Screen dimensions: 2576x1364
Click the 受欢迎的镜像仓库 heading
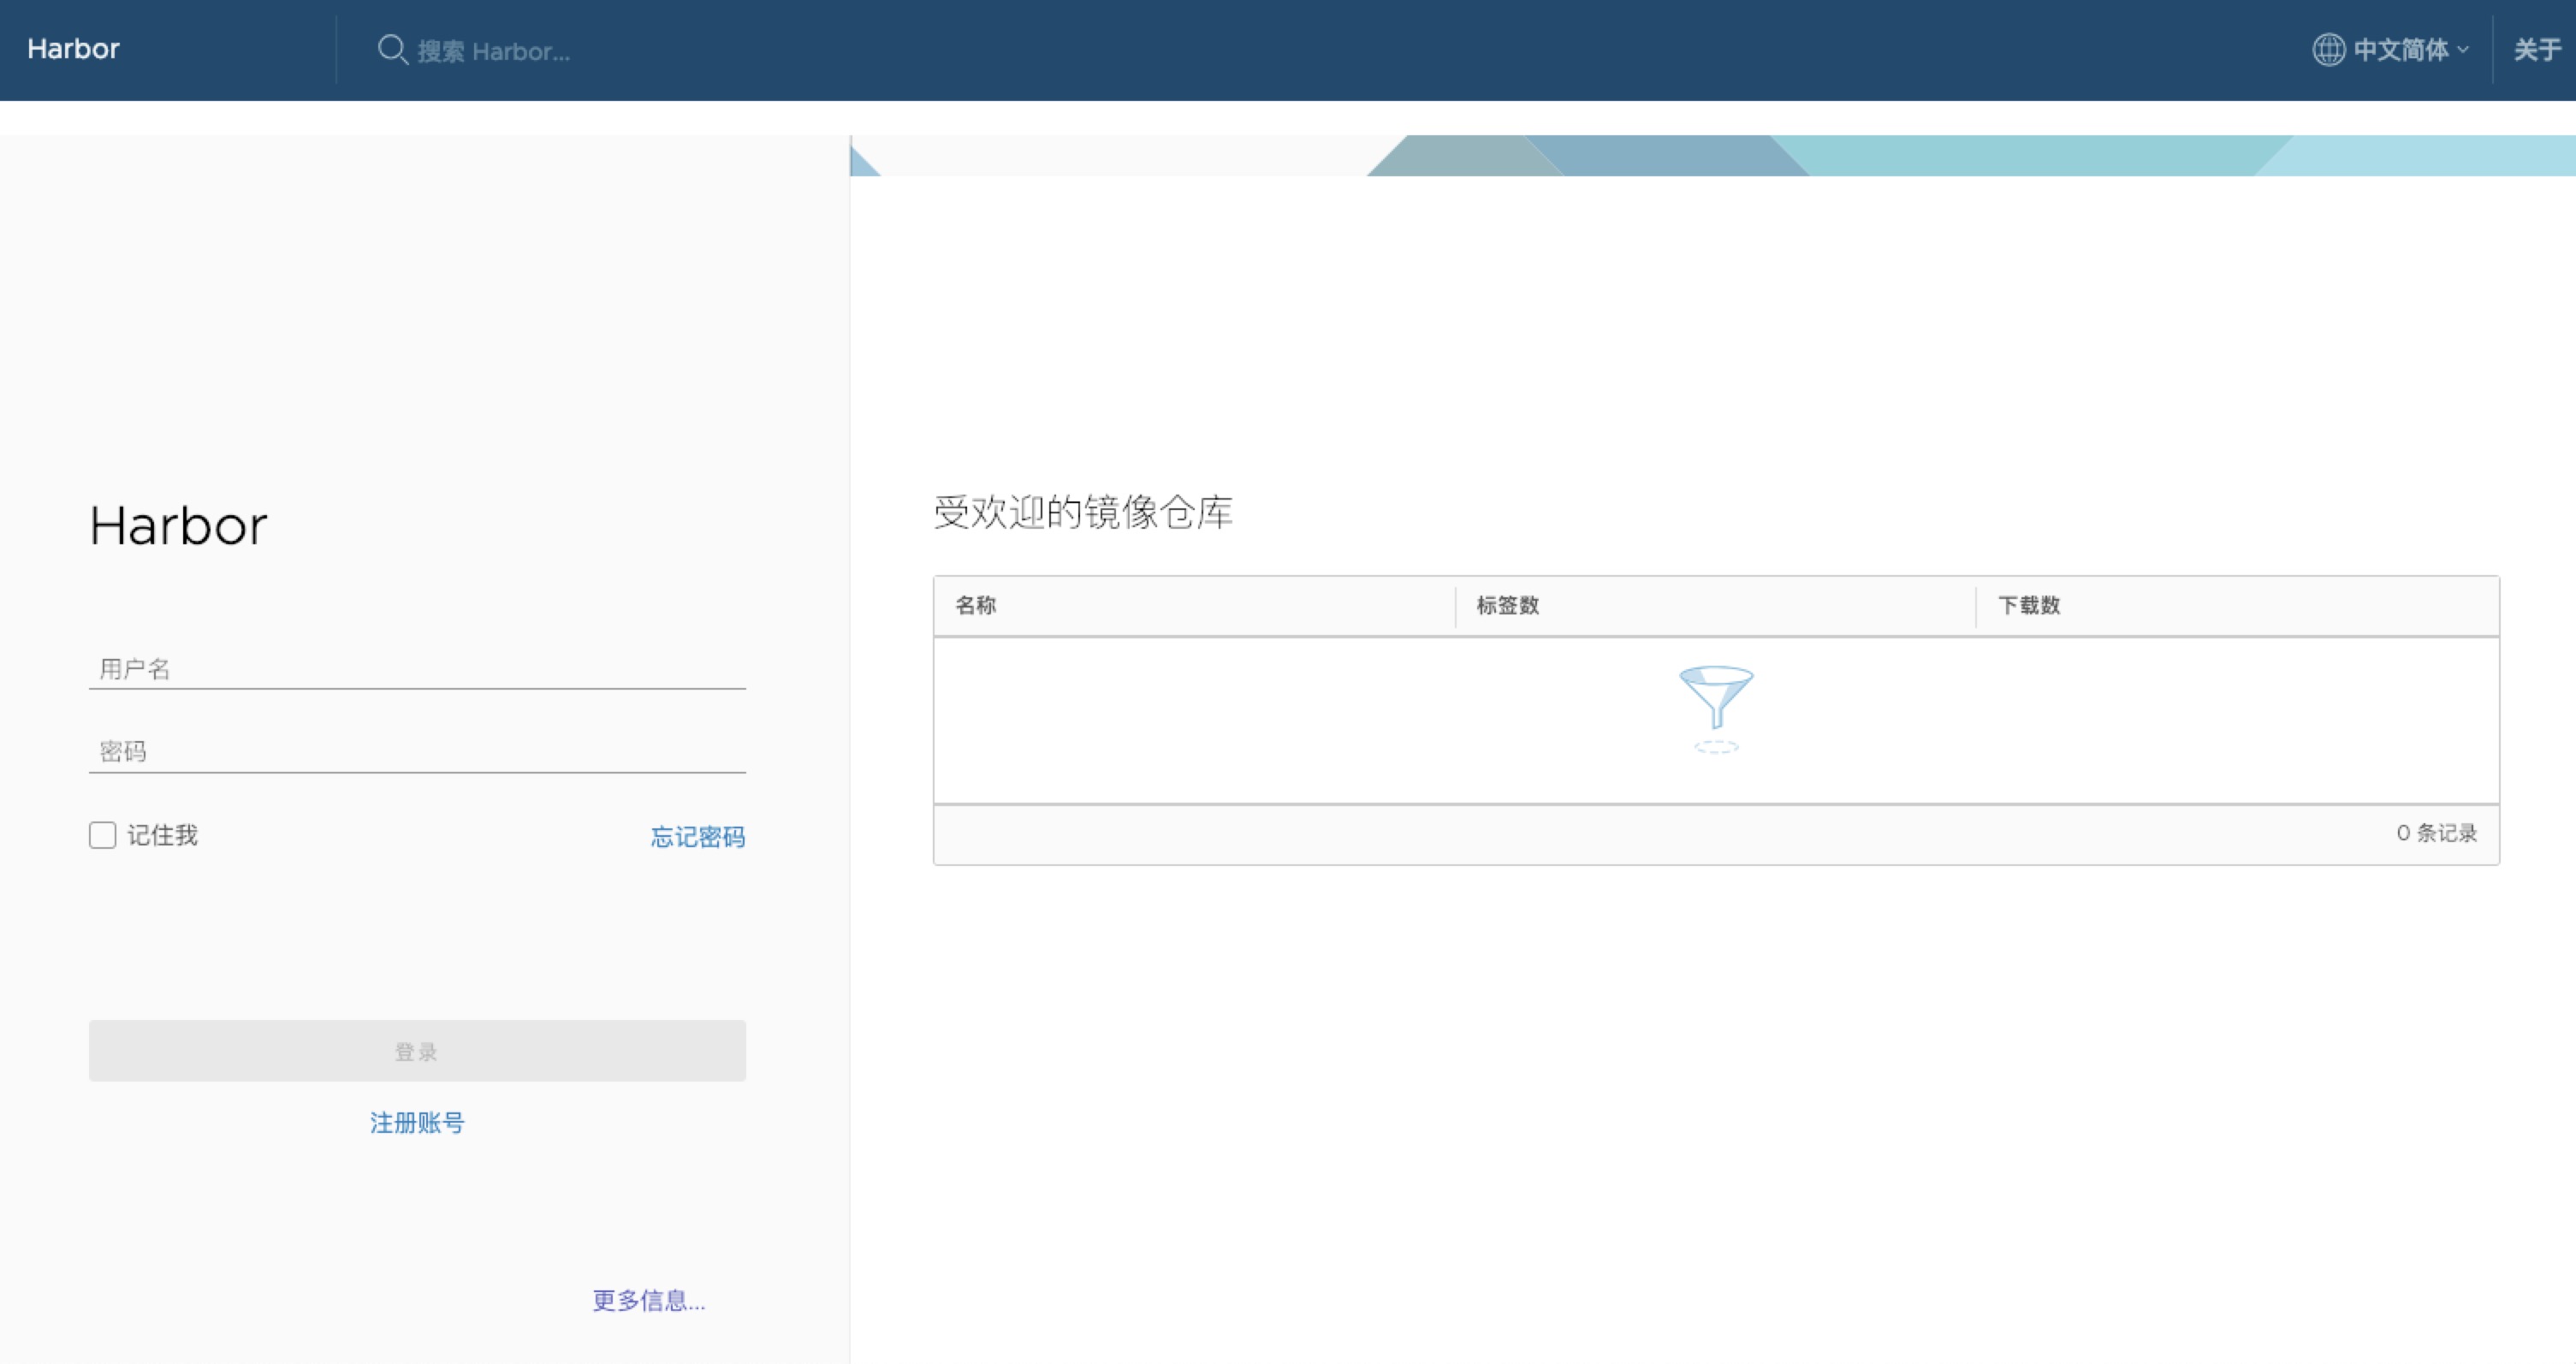[x=1083, y=512]
